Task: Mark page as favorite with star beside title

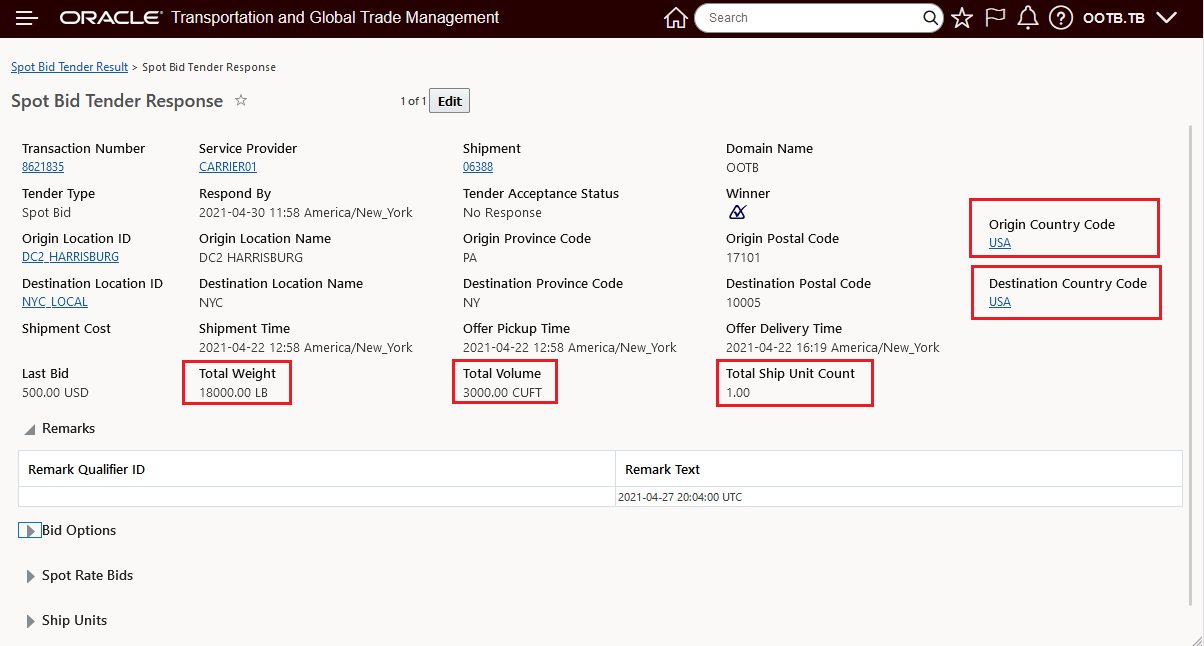Action: pyautogui.click(x=241, y=101)
